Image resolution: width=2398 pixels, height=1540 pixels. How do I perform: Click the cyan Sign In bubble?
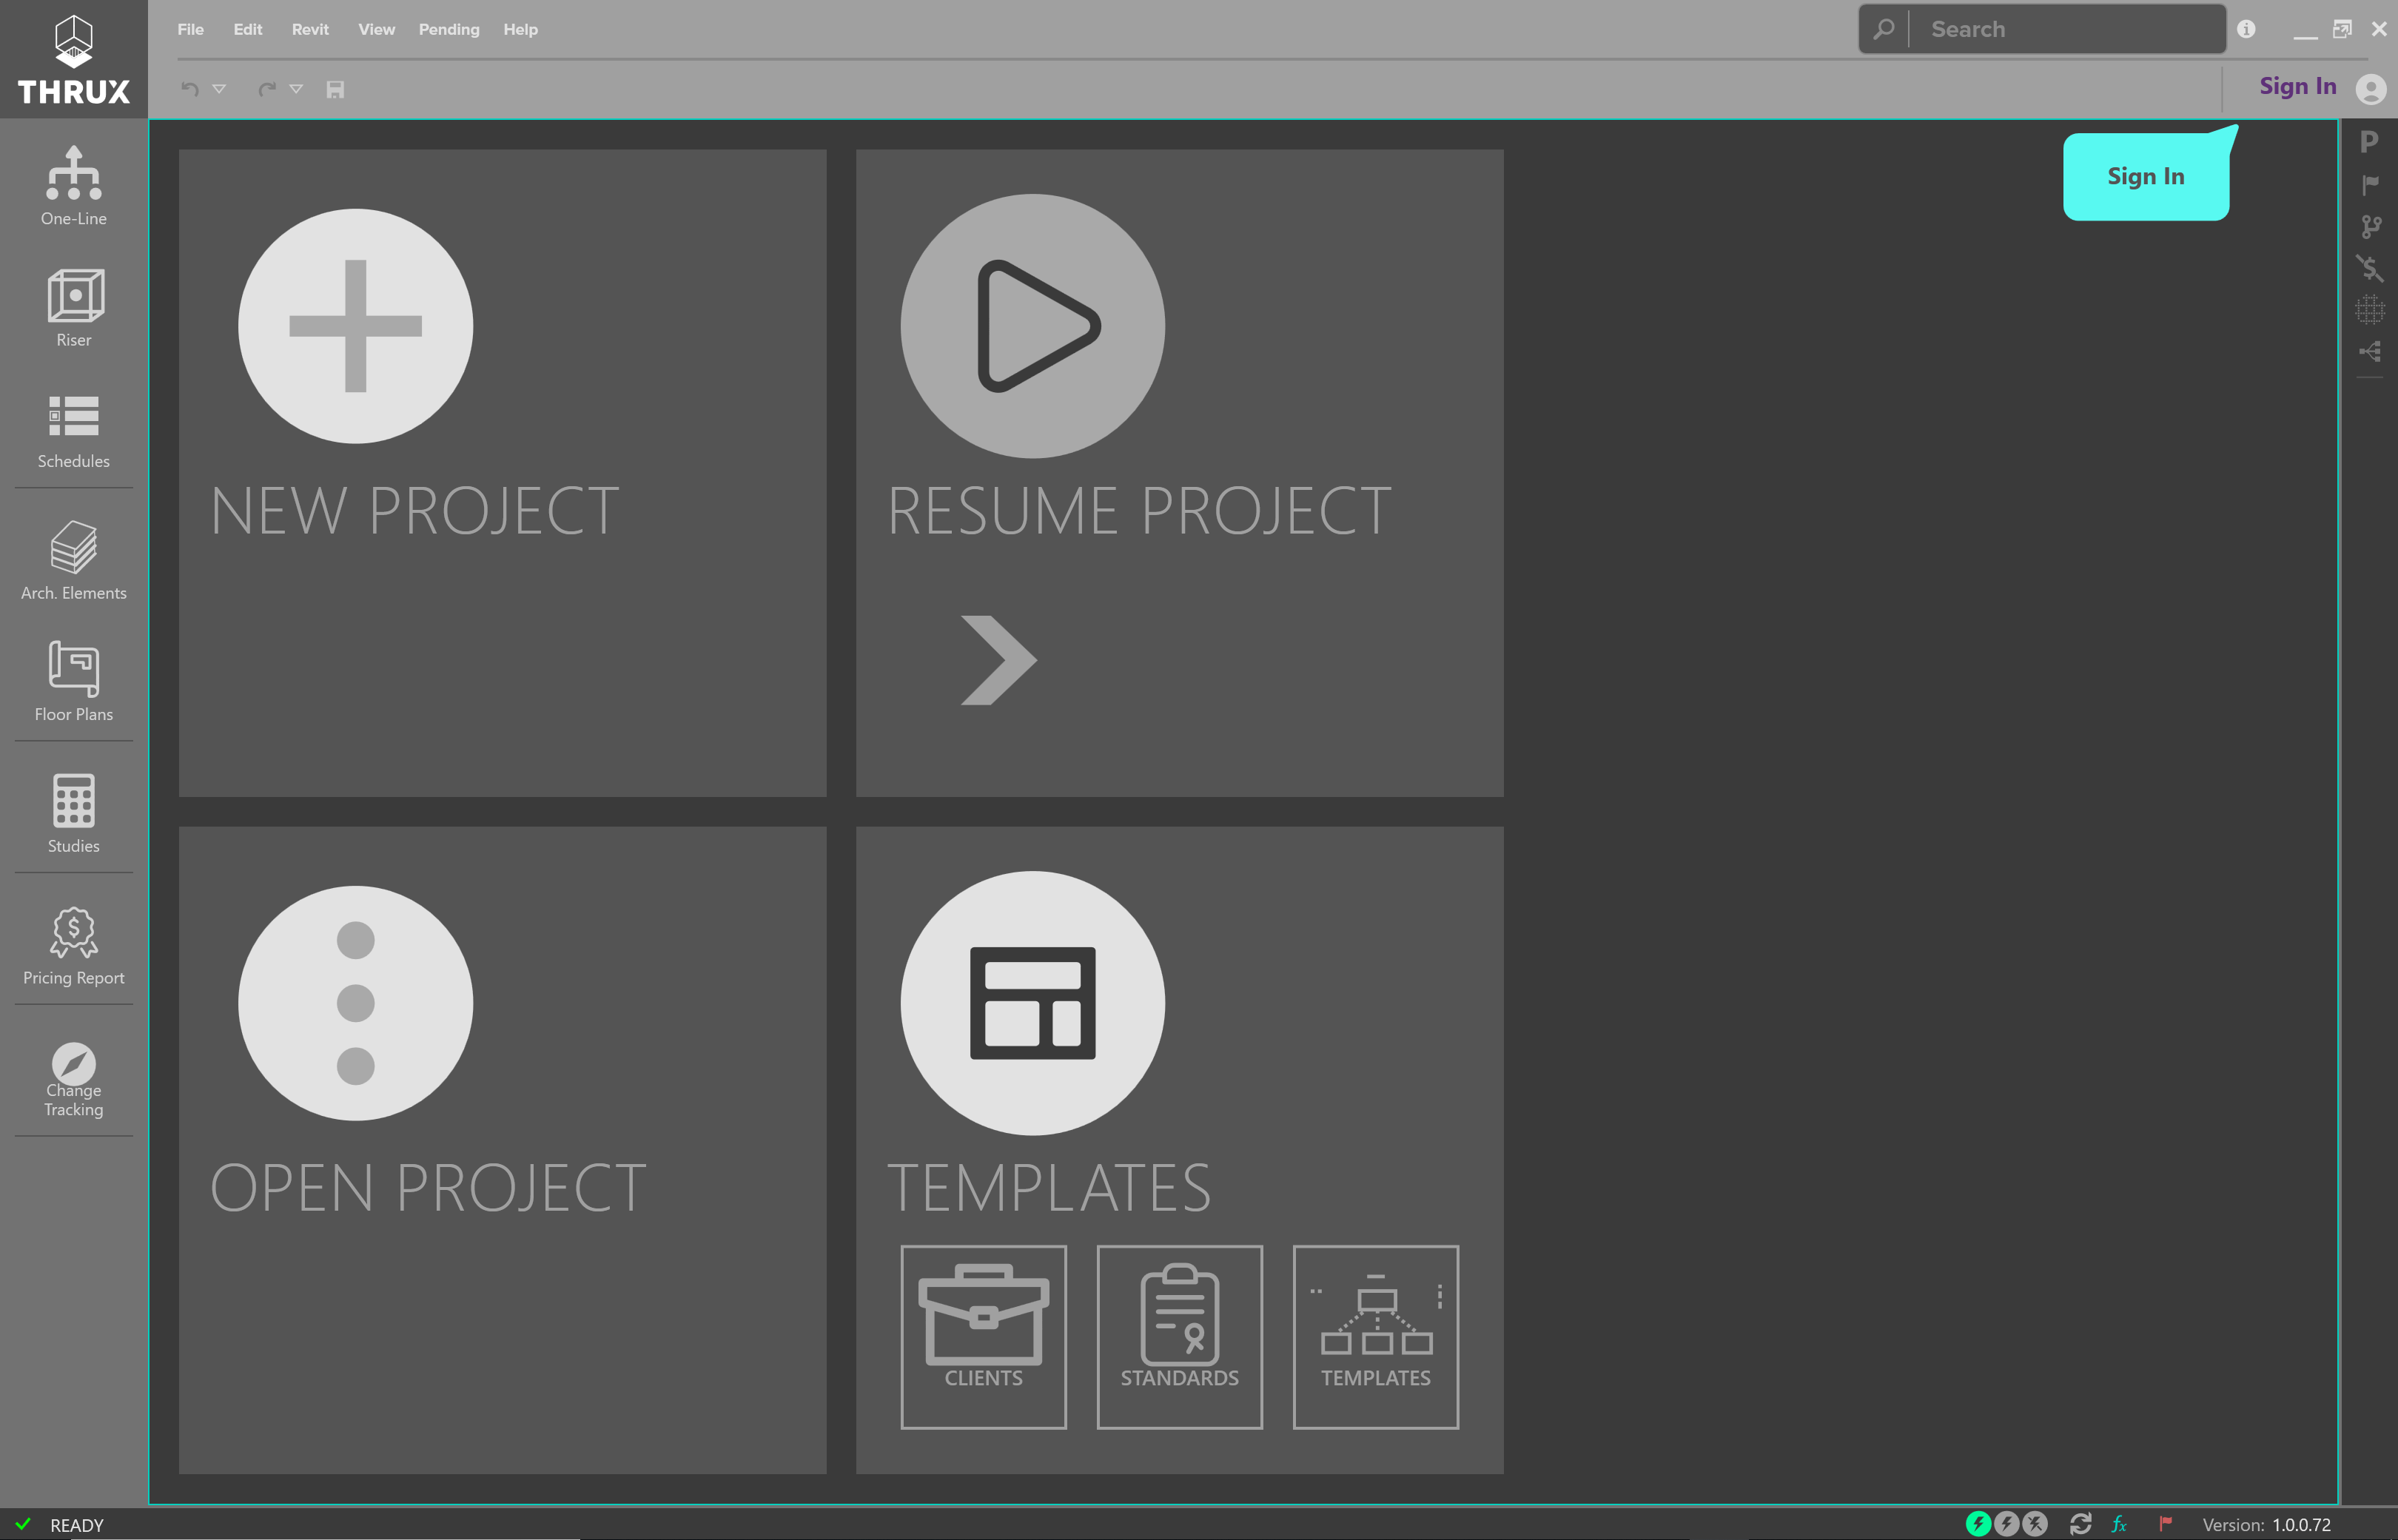pyautogui.click(x=2146, y=176)
